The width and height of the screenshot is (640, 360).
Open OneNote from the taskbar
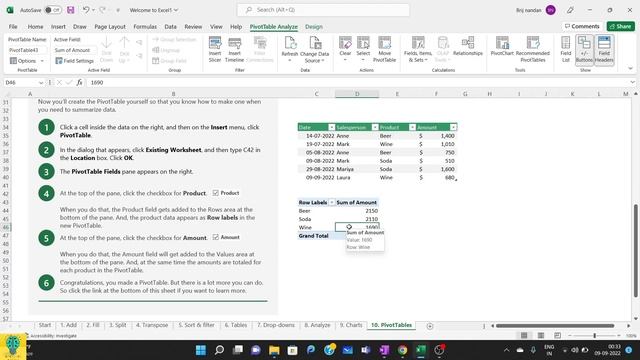click(x=384, y=350)
